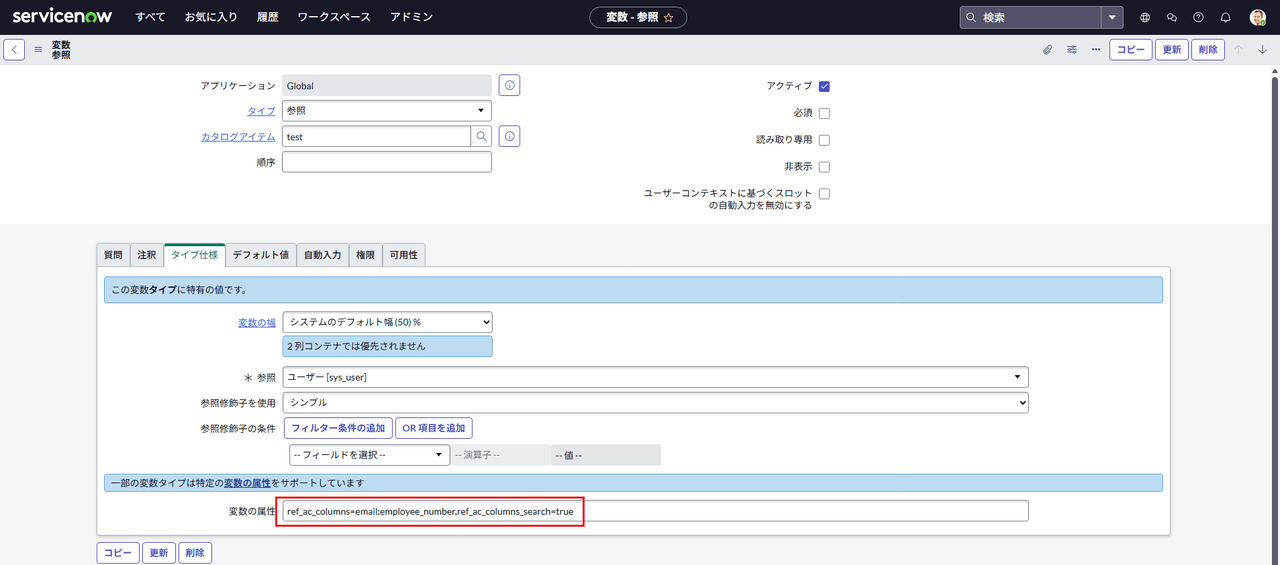This screenshot has height=565, width=1280.
Task: Click the back arrow button
Action: (14, 49)
